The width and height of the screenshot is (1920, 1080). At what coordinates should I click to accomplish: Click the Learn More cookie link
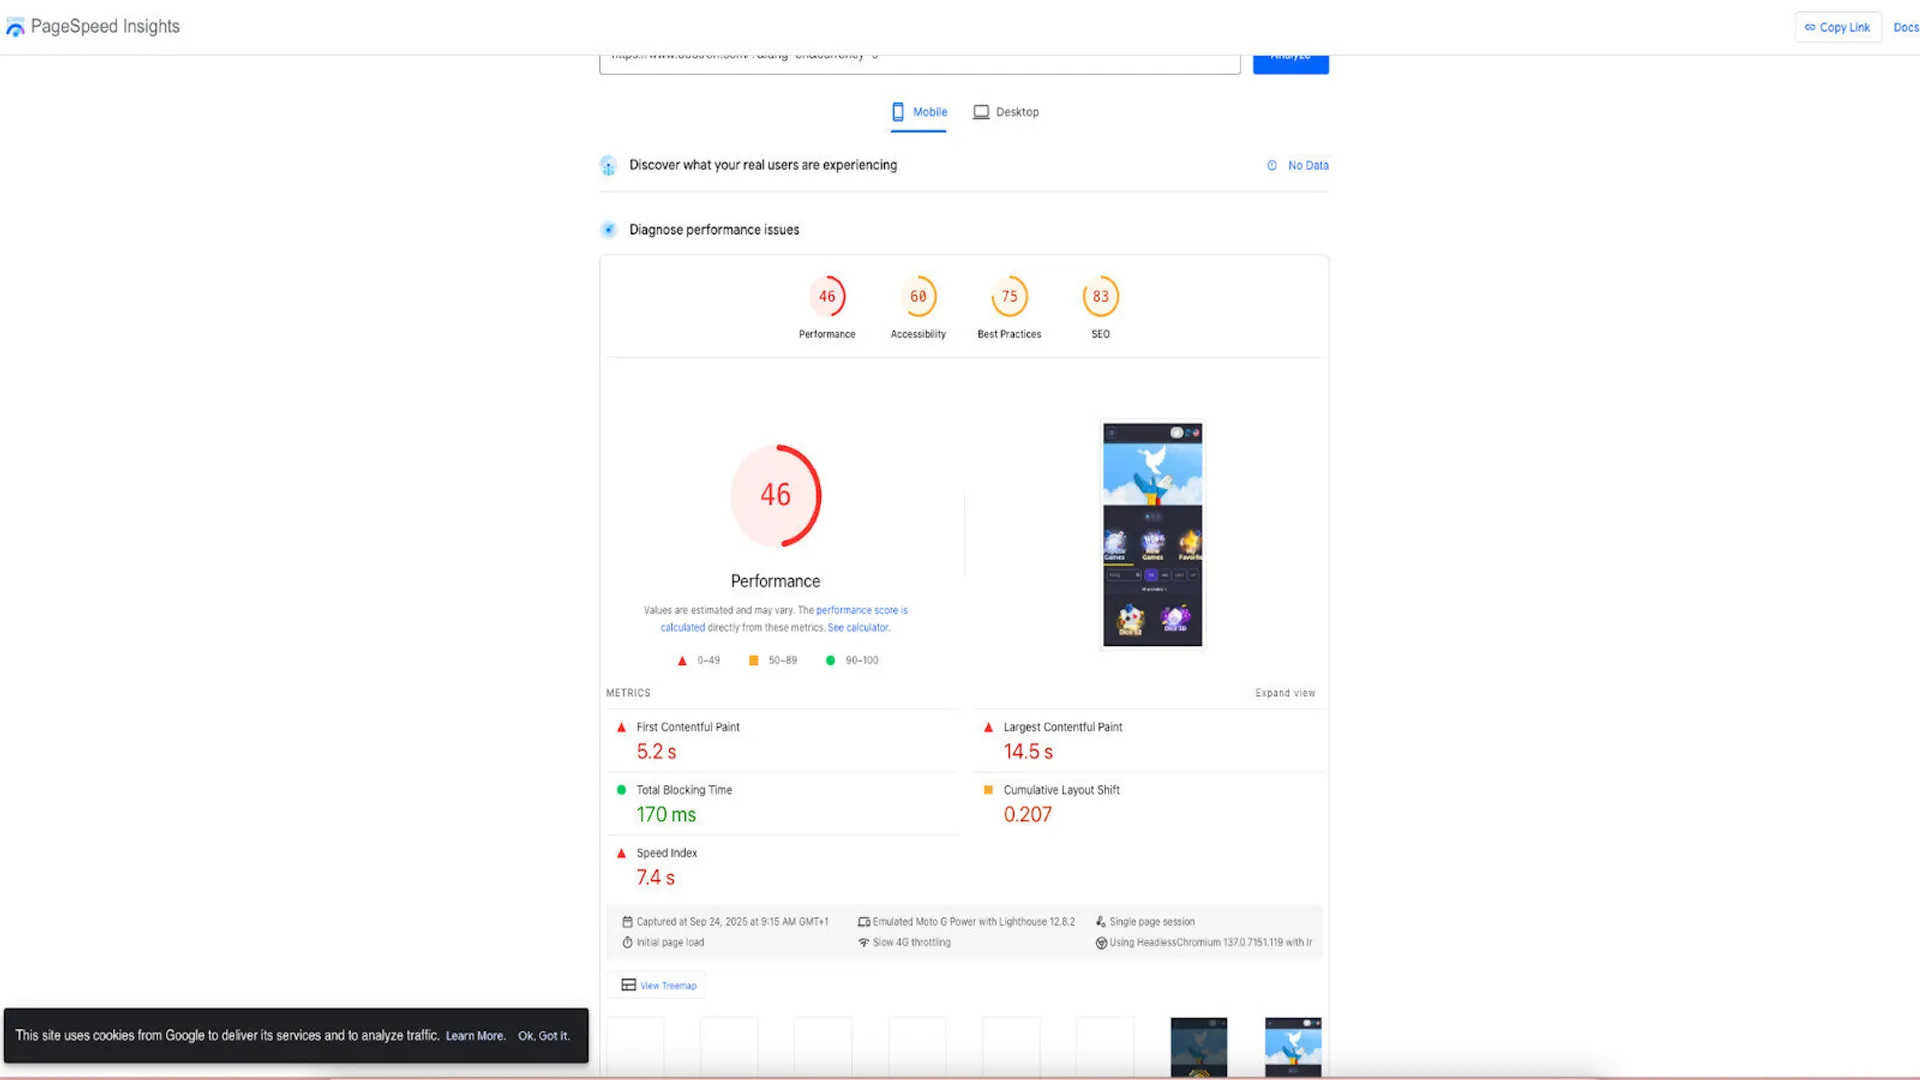pyautogui.click(x=475, y=1036)
